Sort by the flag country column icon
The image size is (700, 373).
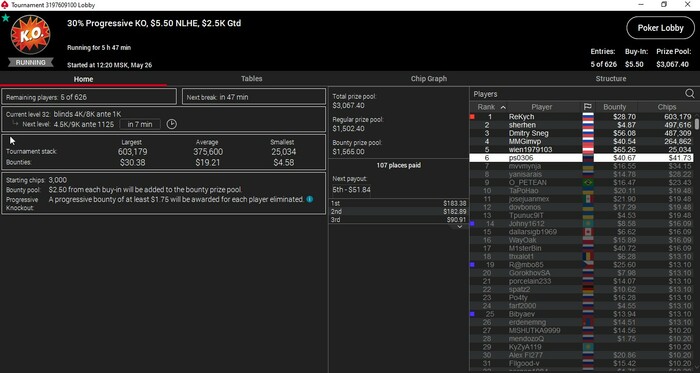(588, 107)
